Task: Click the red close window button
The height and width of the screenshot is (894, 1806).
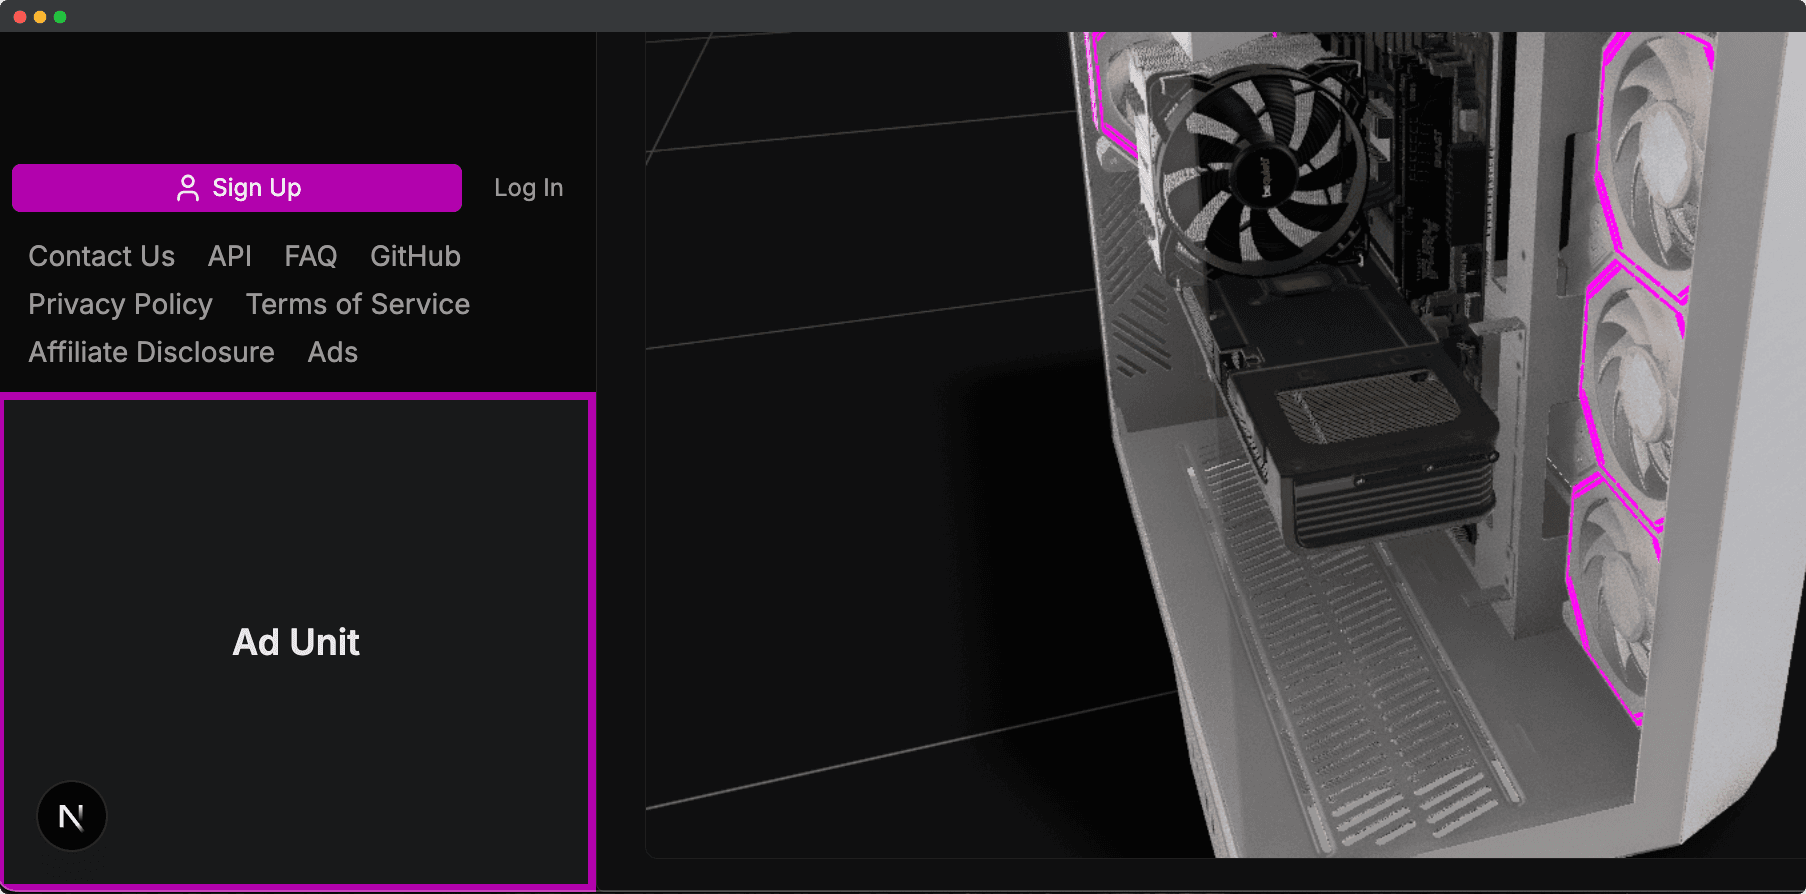Action: click(x=19, y=17)
